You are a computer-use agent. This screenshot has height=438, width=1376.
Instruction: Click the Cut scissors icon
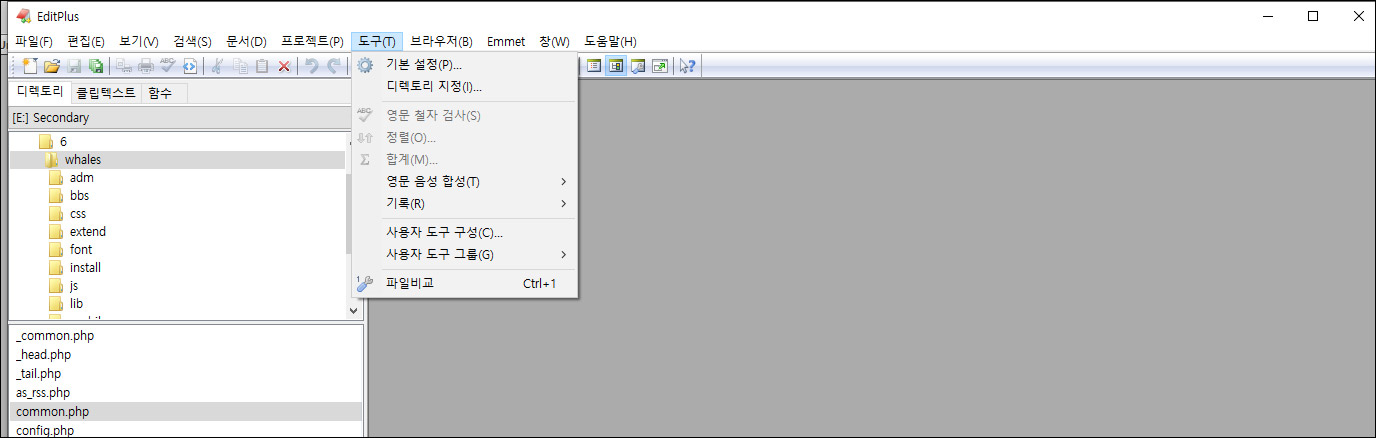(x=217, y=66)
